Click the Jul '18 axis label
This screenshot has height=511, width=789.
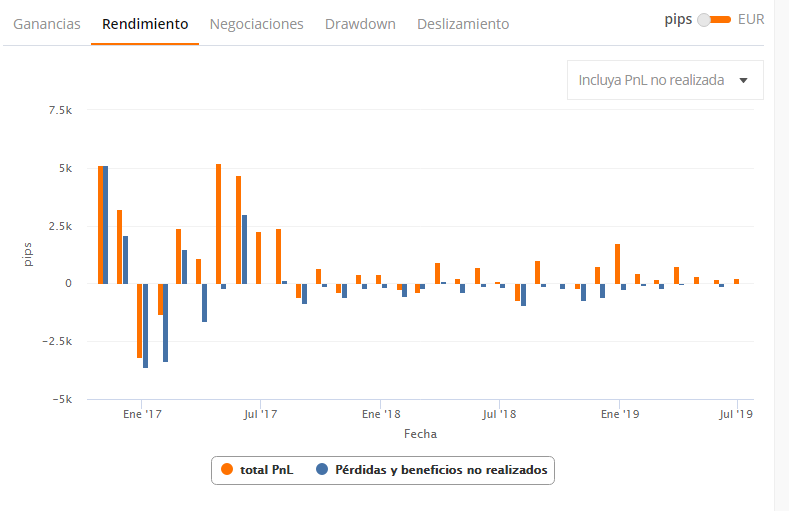(x=499, y=414)
